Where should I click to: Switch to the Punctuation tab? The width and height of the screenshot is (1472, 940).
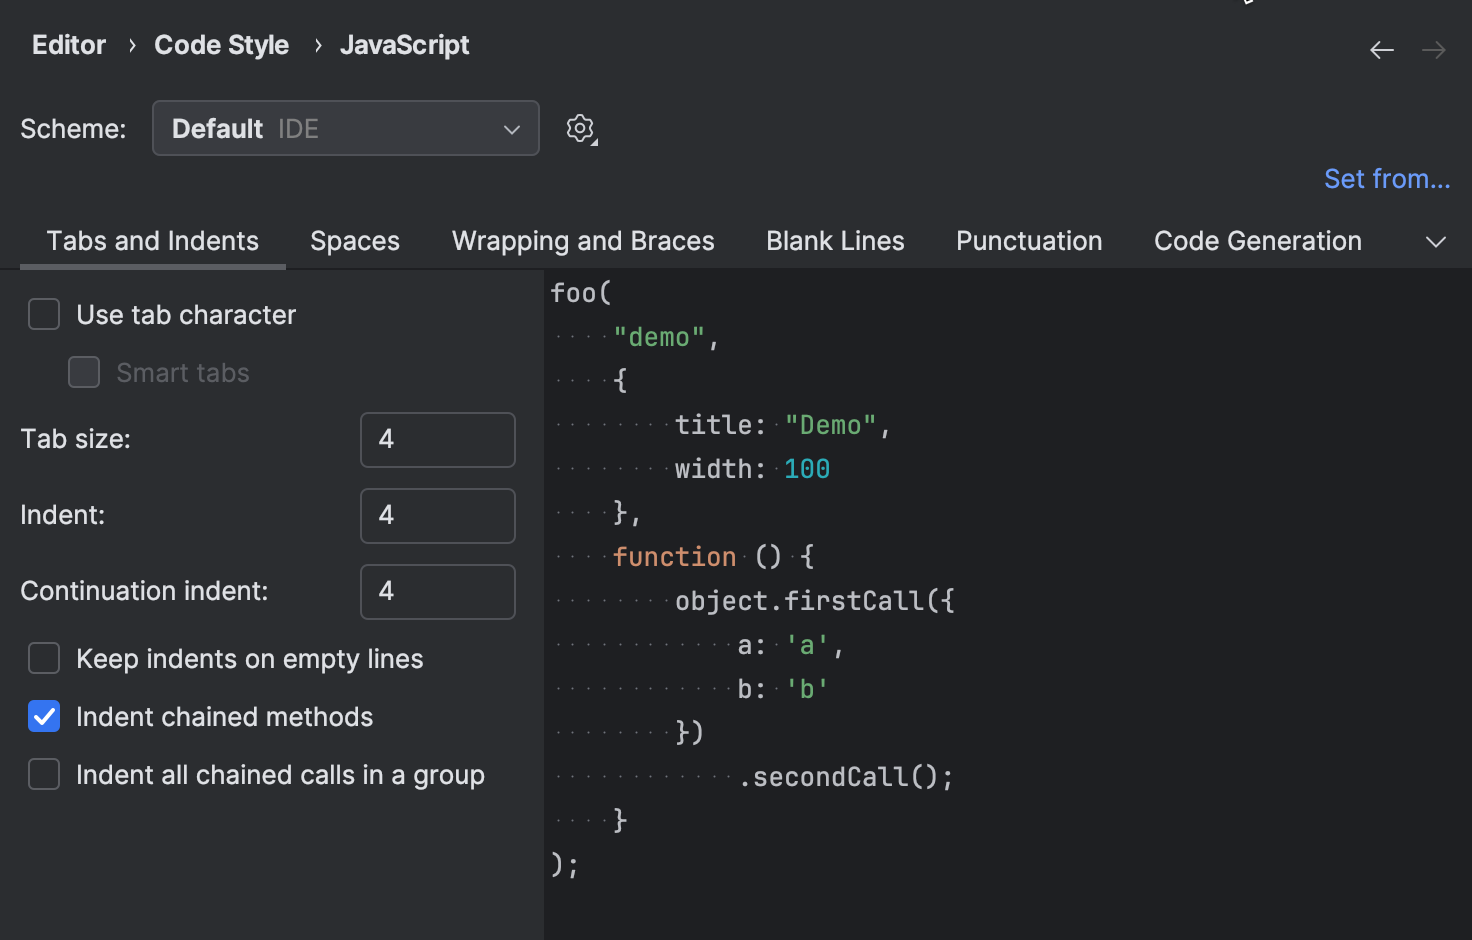click(1029, 241)
